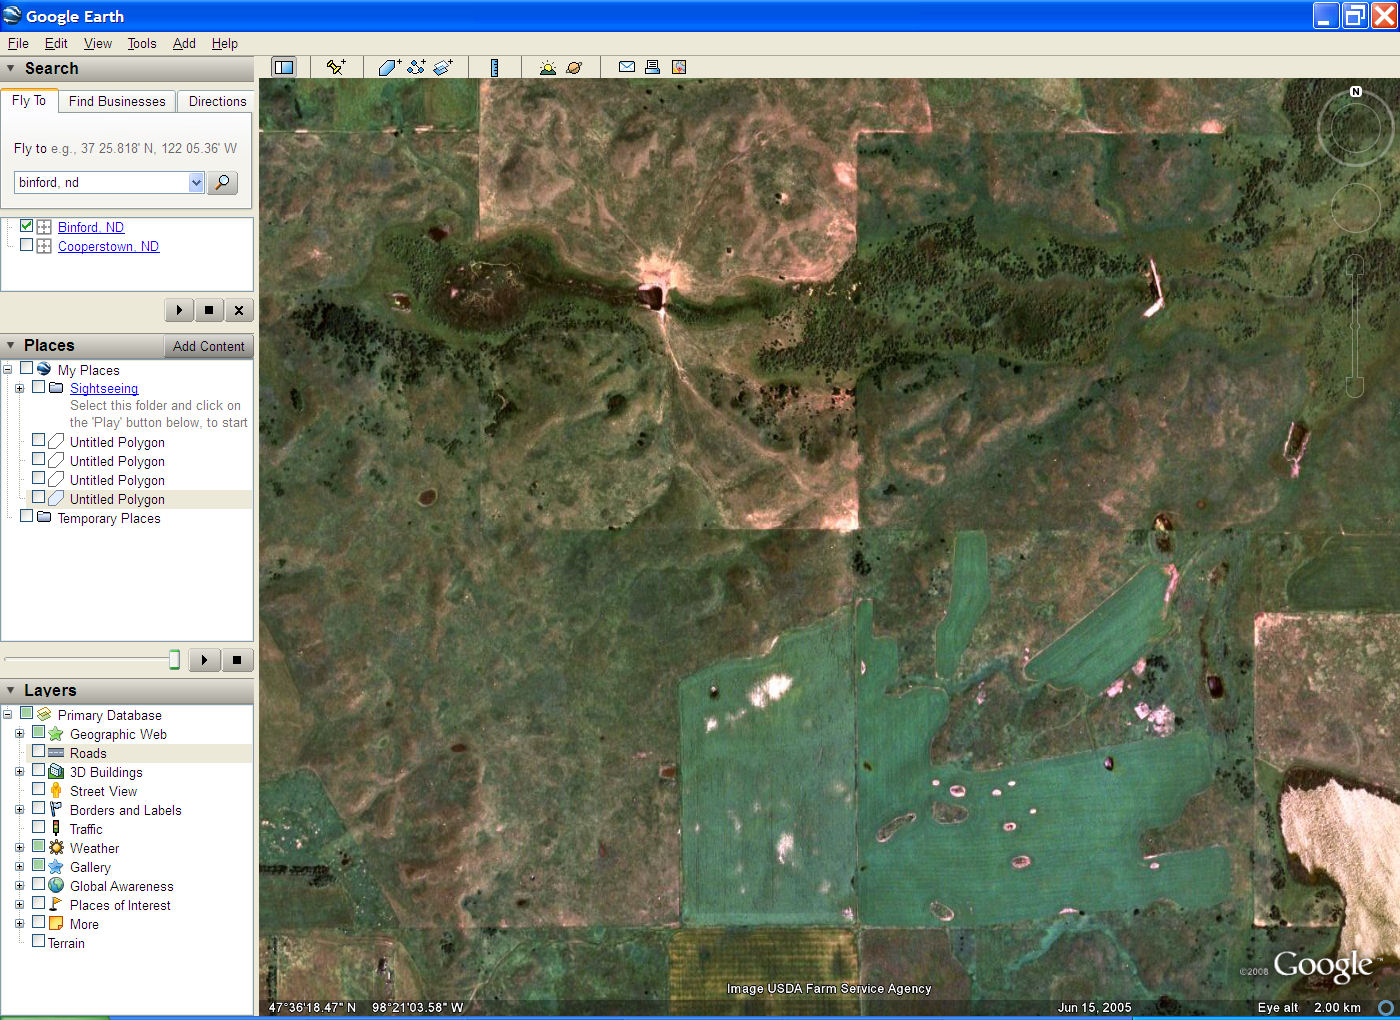Toggle the Places of Interest checkbox
Image resolution: width=1400 pixels, height=1020 pixels.
(x=38, y=903)
